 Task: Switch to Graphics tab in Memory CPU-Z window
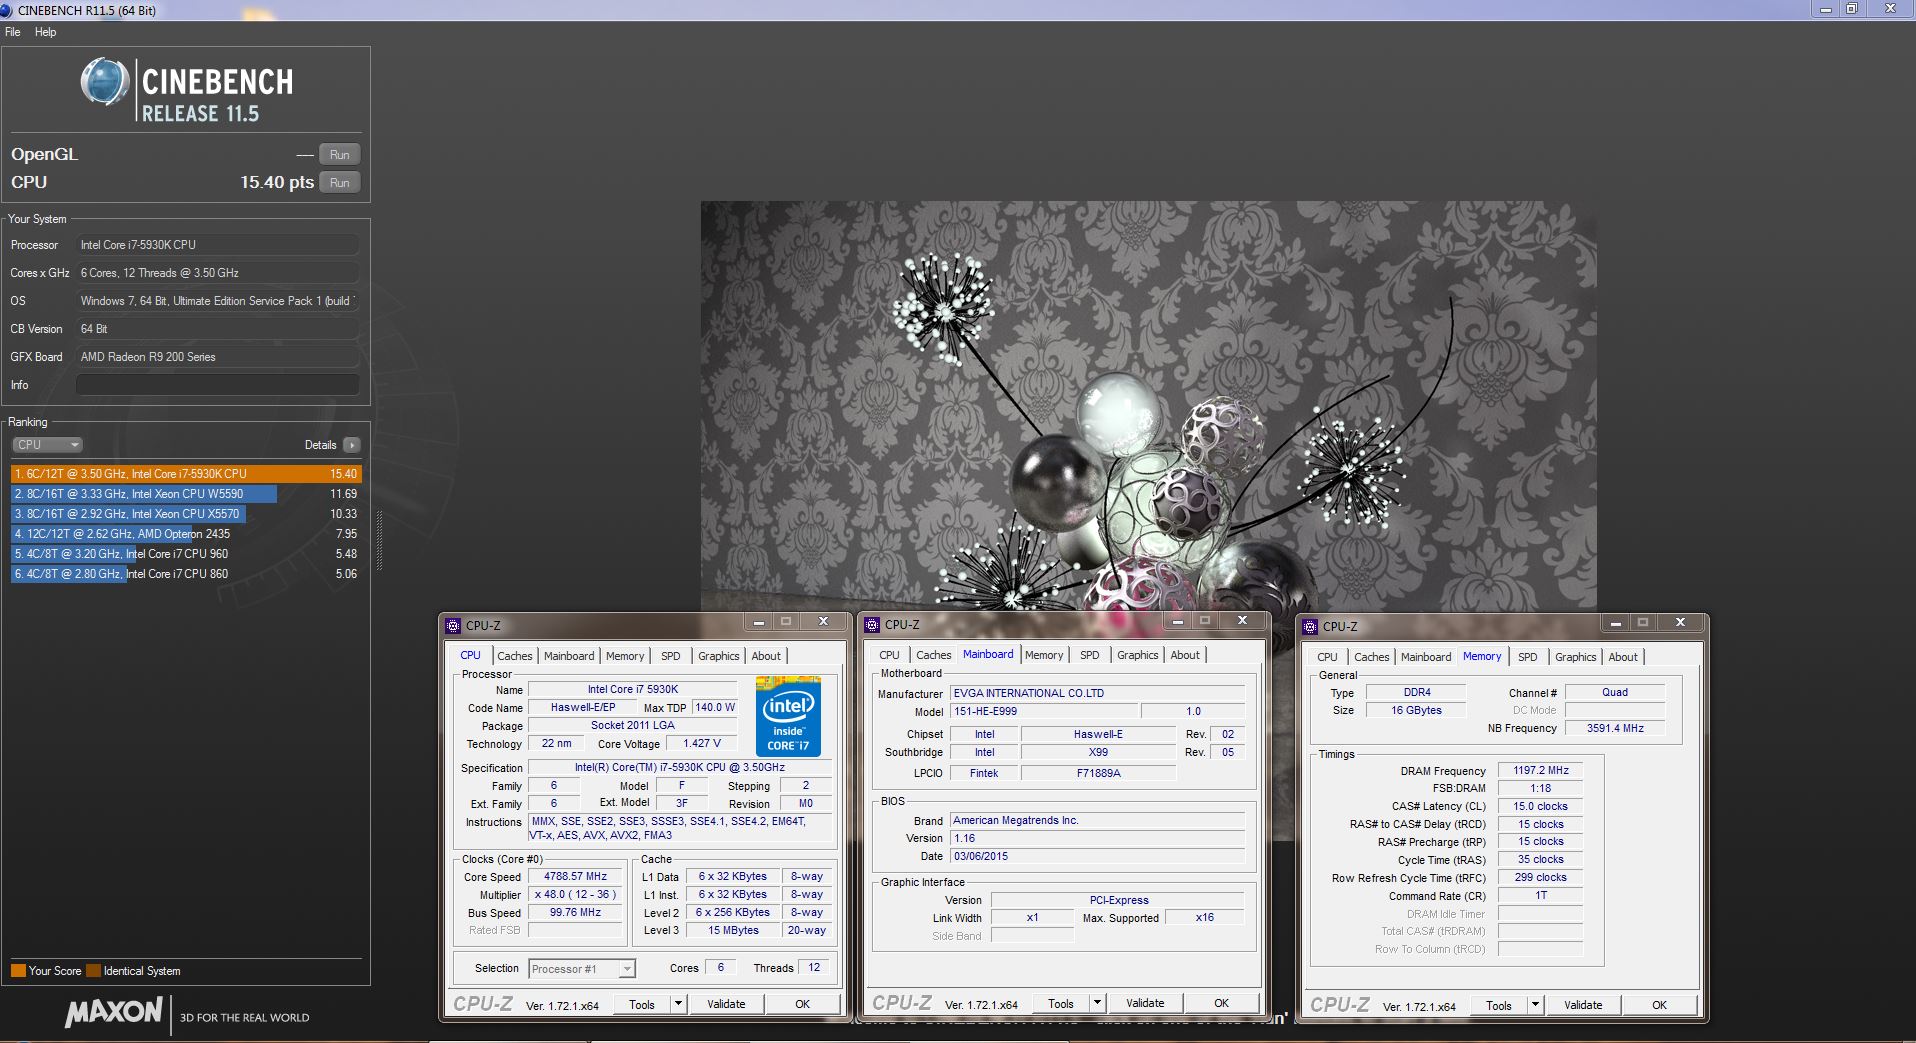[x=1576, y=657]
